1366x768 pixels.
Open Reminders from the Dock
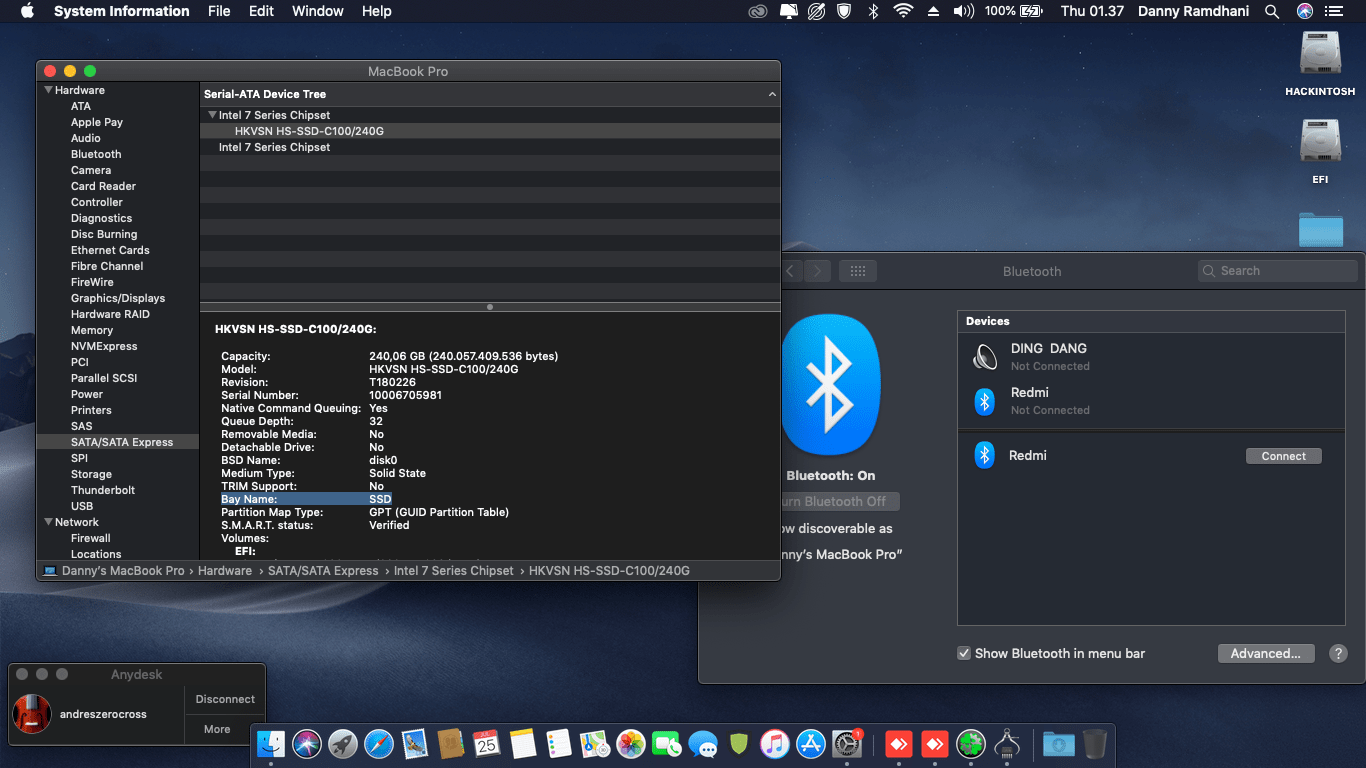559,744
